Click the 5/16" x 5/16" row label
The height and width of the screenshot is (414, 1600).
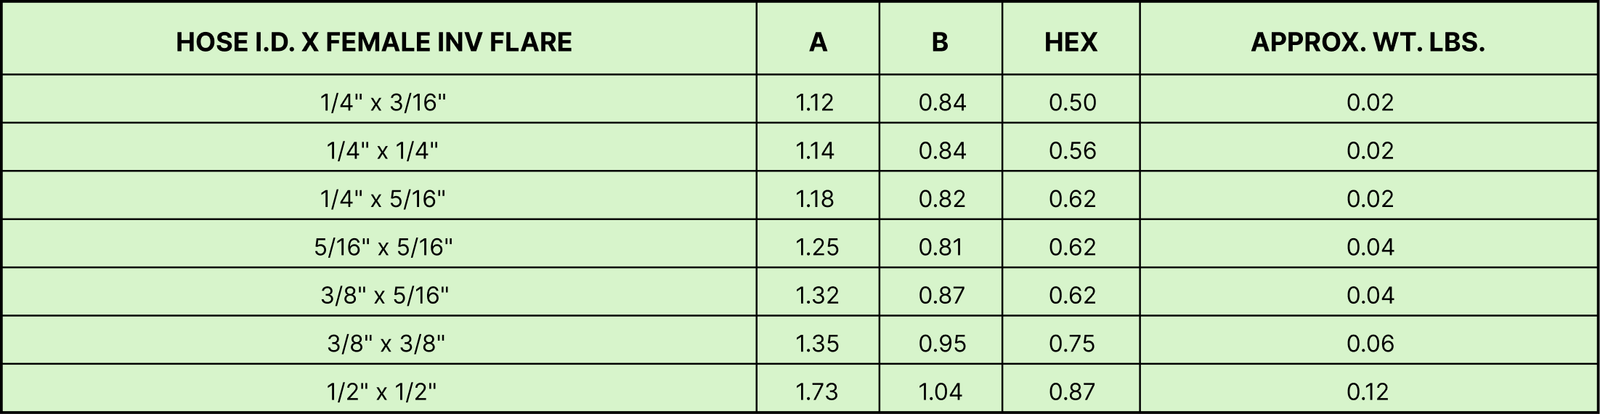pyautogui.click(x=383, y=247)
